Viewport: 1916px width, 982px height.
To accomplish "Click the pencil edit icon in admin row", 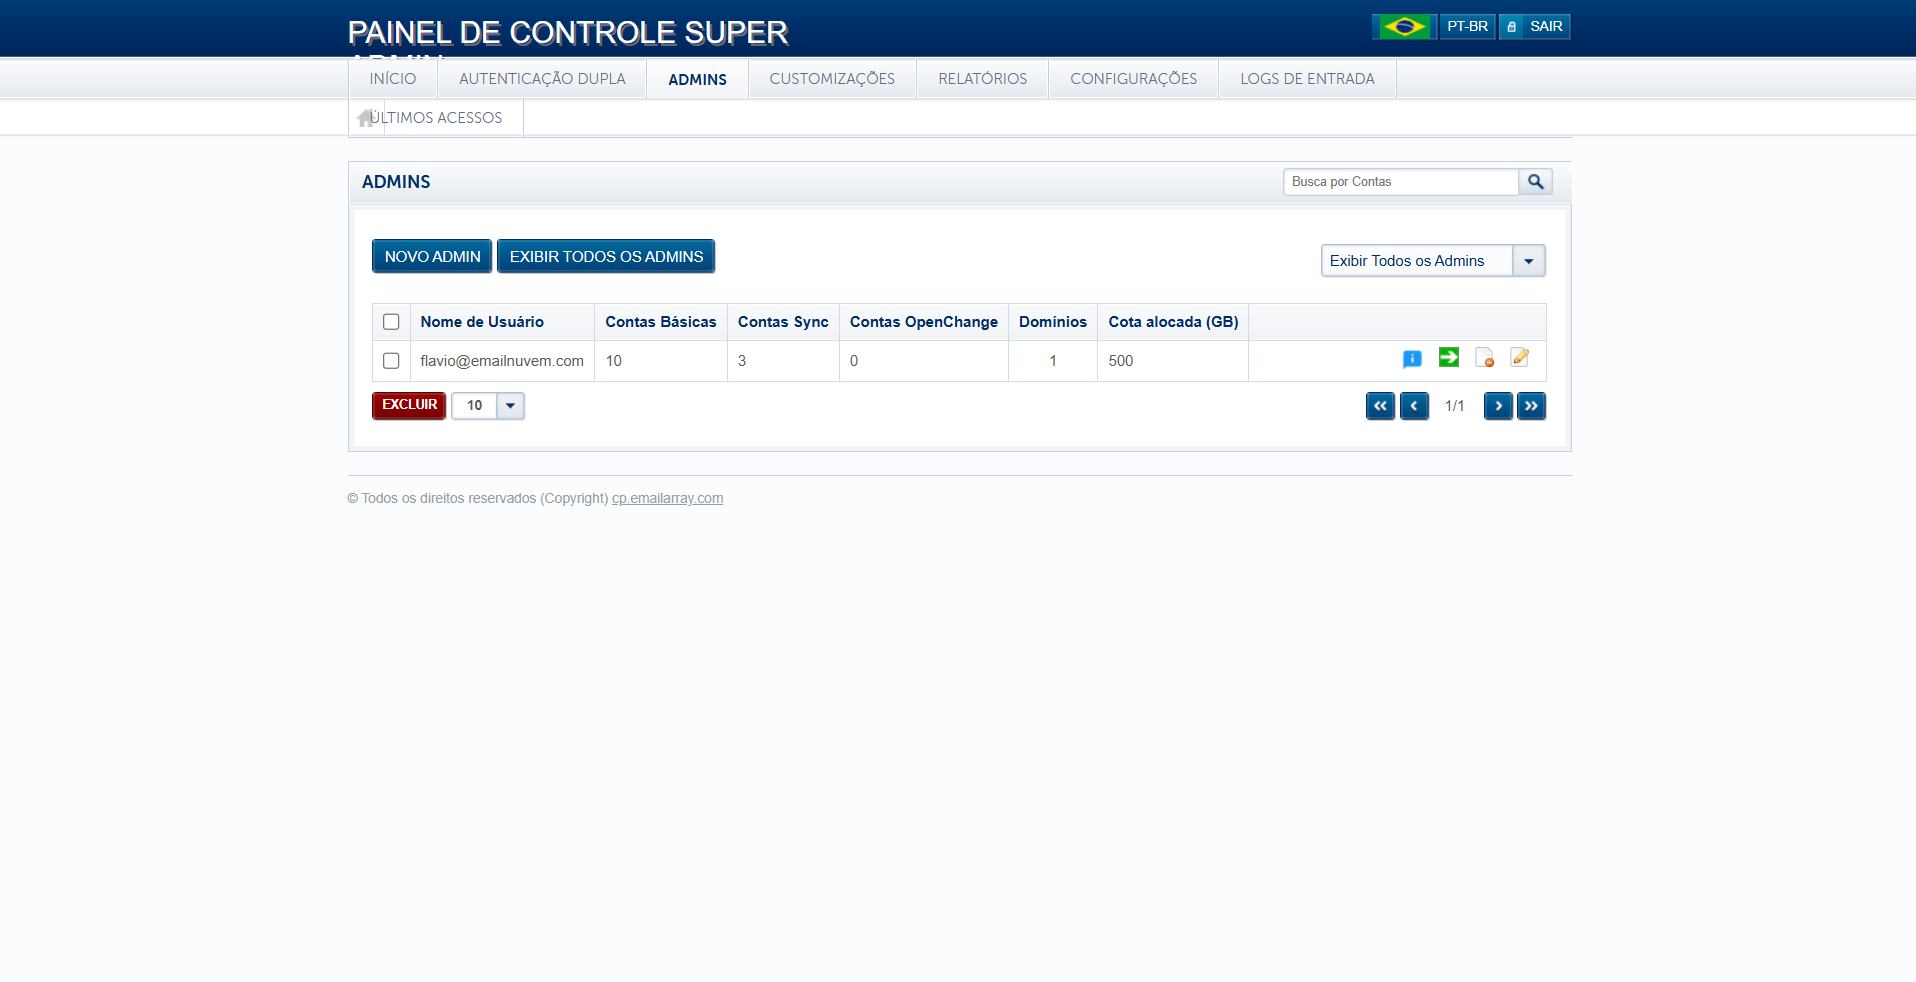I will click(1520, 357).
